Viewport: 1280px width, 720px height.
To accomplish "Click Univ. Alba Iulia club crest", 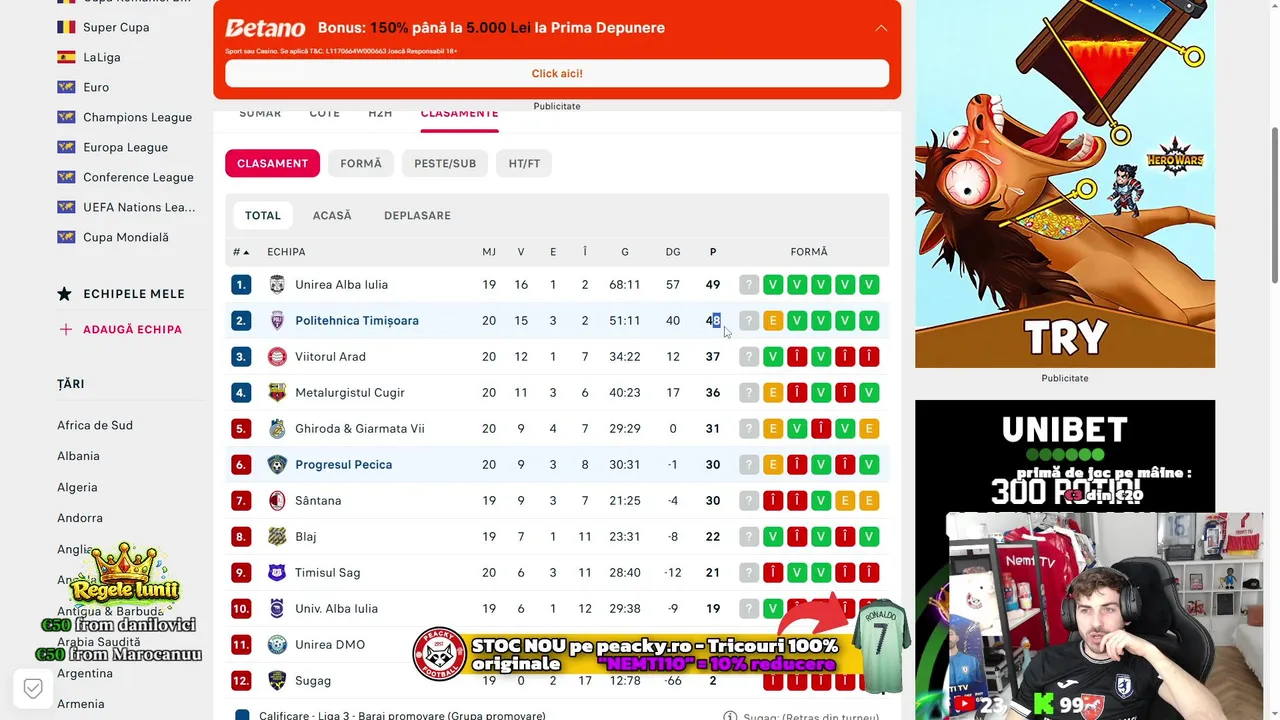I will pos(277,609).
